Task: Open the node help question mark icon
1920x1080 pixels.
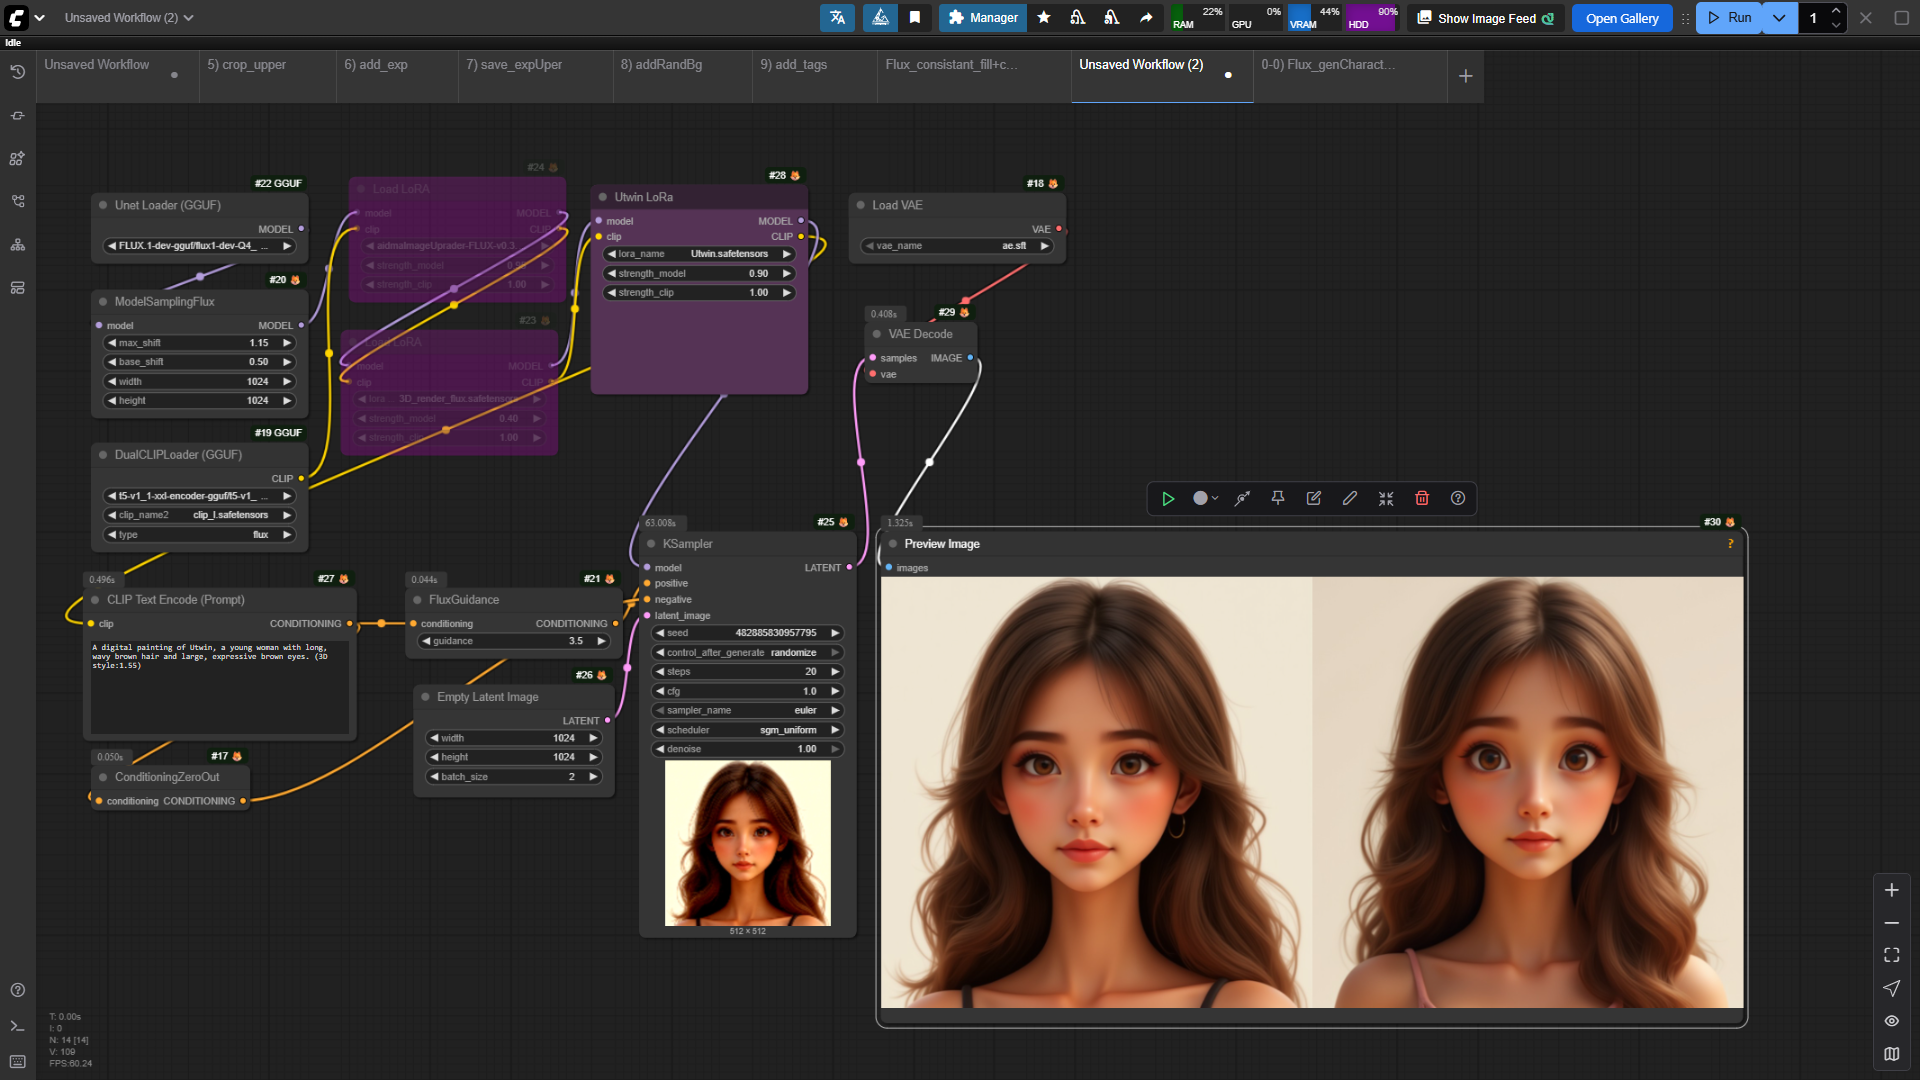Action: pos(1458,498)
